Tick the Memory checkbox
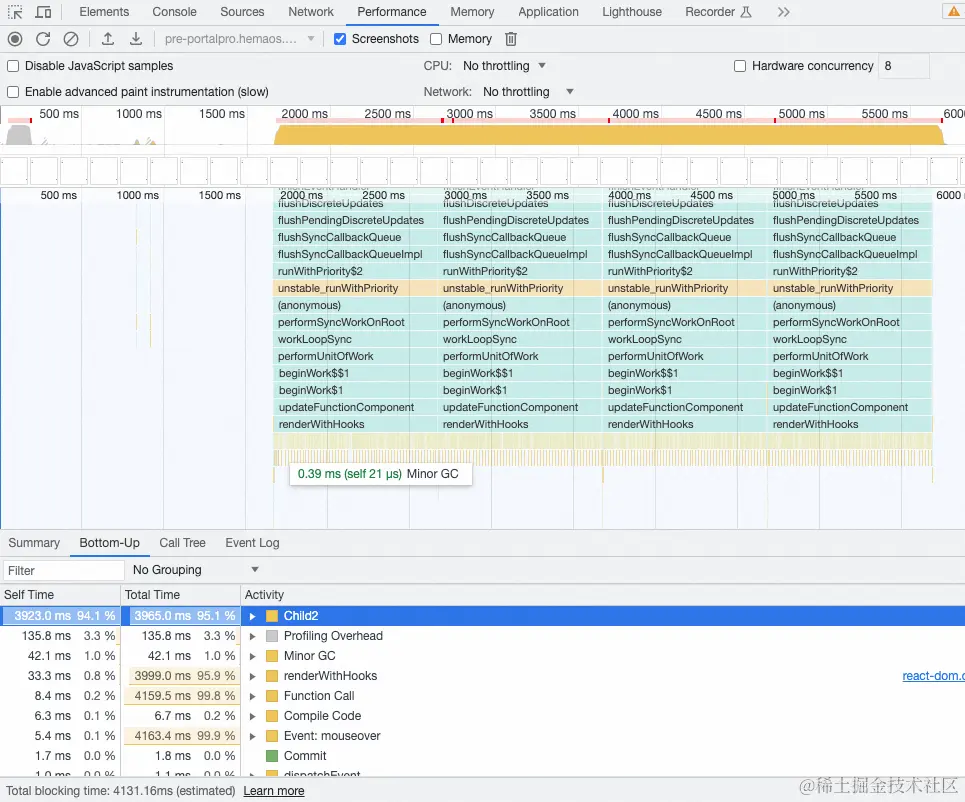 coord(436,39)
